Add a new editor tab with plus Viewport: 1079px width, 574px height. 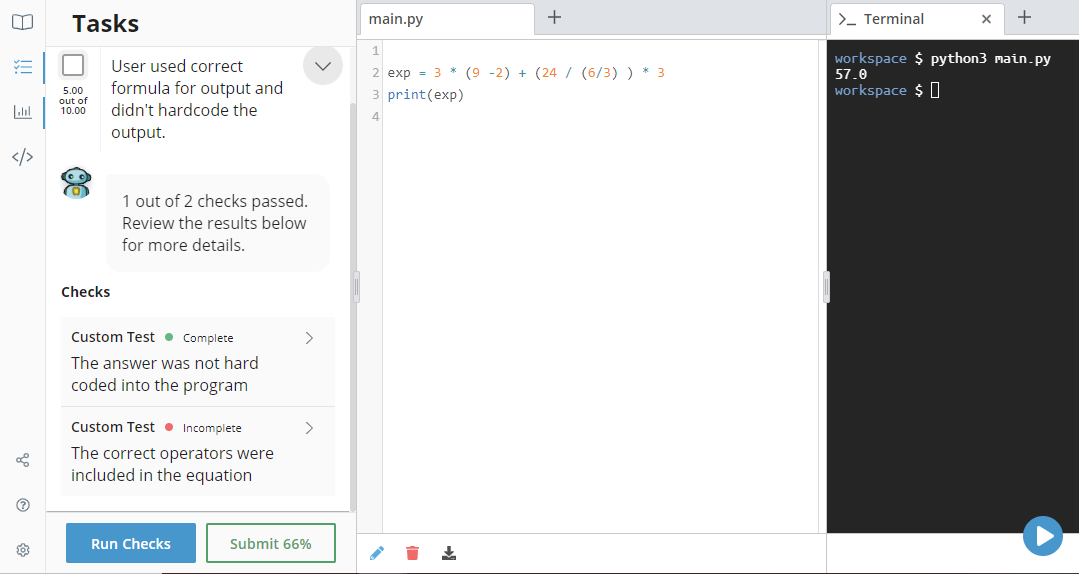(x=554, y=17)
